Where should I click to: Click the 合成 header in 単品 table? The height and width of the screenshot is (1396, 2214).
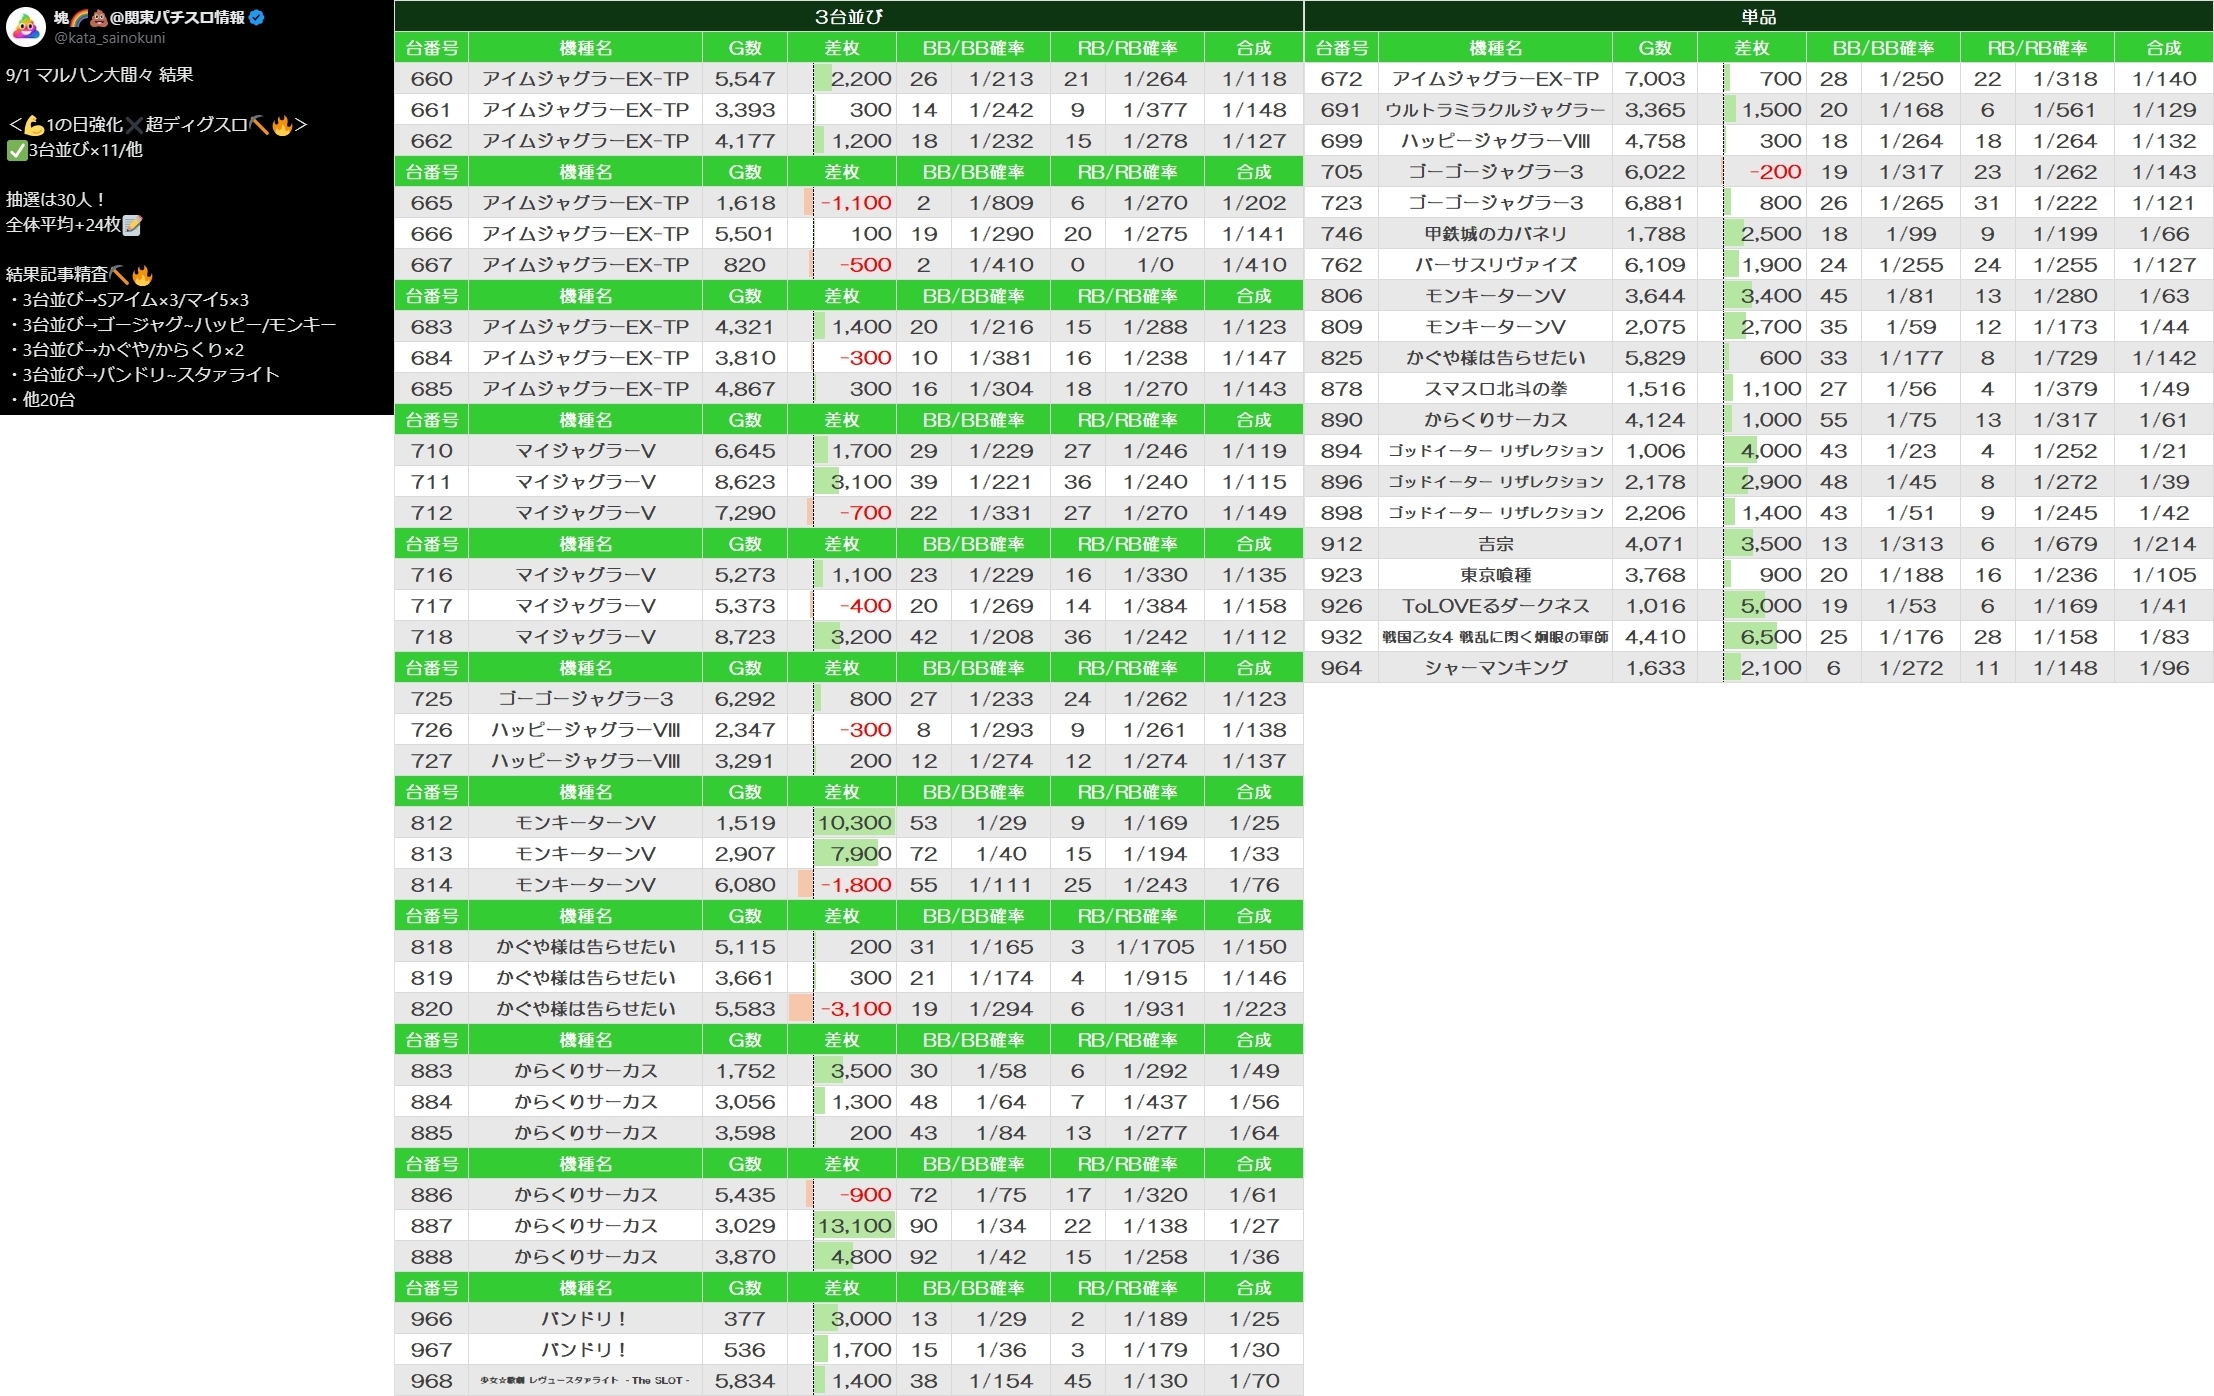[2163, 48]
